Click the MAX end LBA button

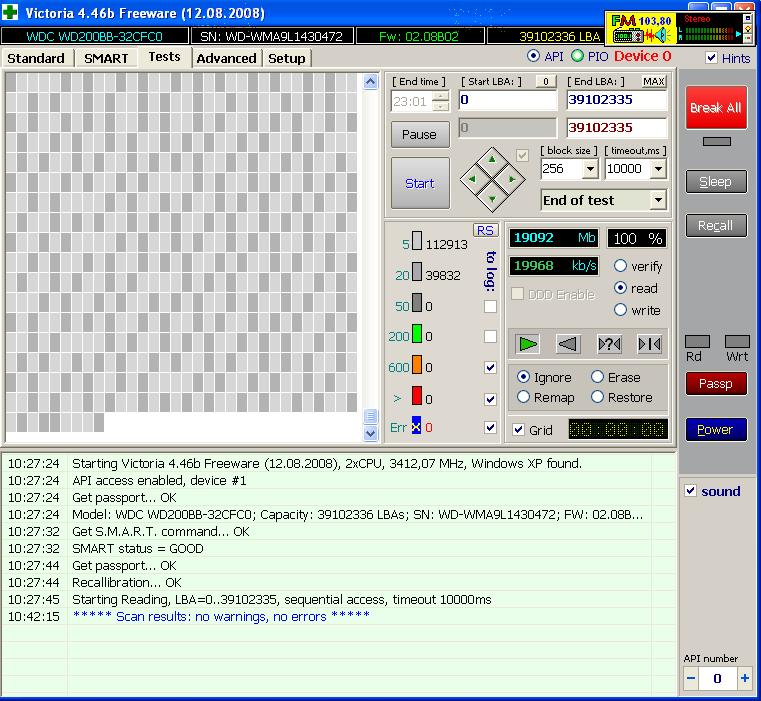click(x=653, y=81)
